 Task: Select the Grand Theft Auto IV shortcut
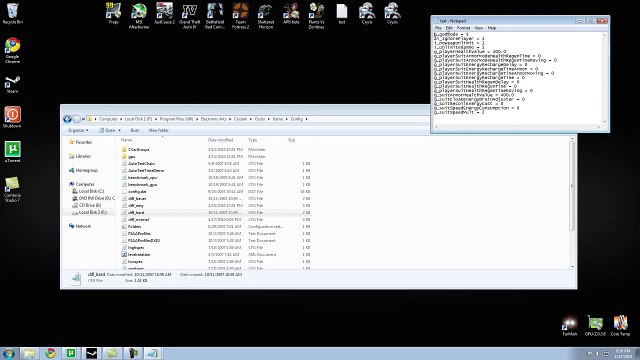click(x=190, y=16)
